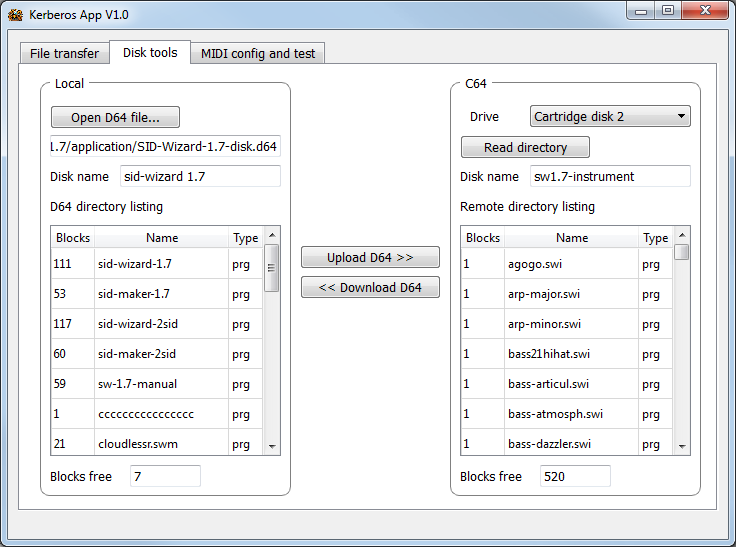Click the local listing Blocks column header
The height and width of the screenshot is (547, 736).
pyautogui.click(x=73, y=238)
